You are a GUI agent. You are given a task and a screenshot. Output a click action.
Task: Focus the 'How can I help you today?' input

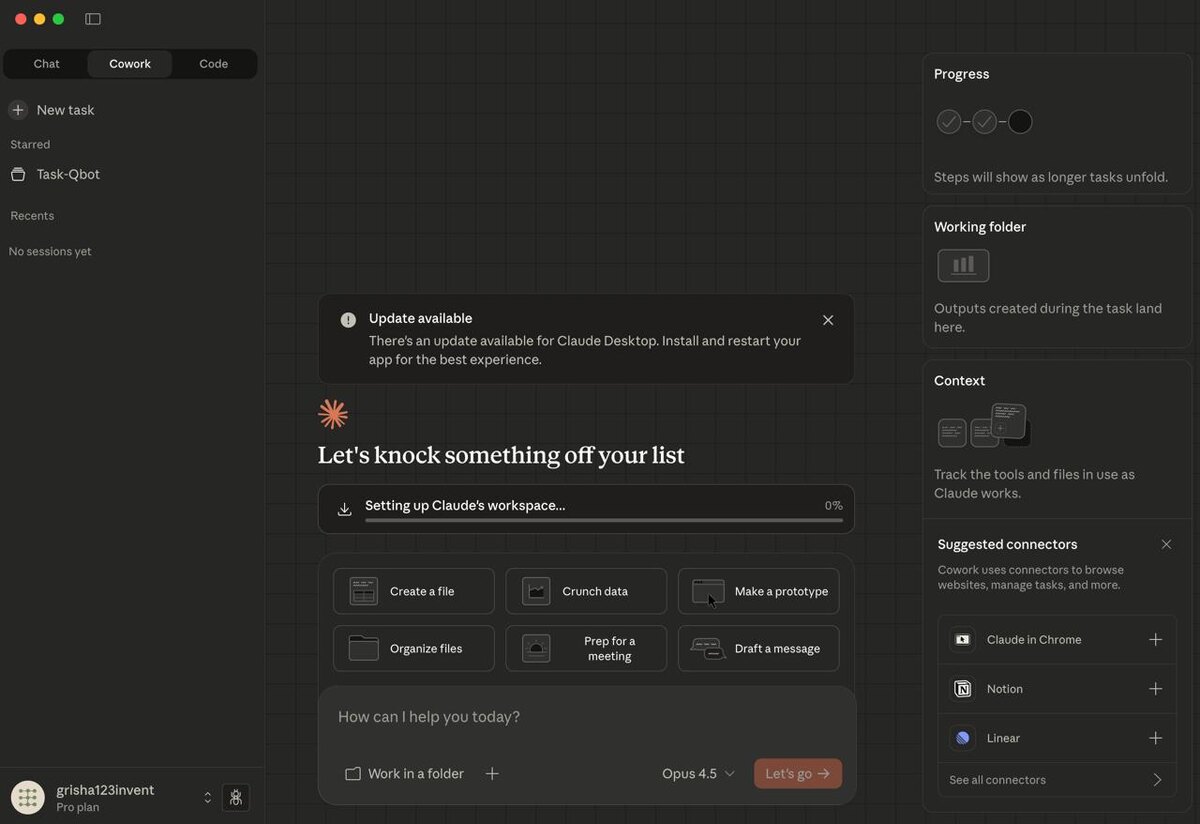click(587, 717)
